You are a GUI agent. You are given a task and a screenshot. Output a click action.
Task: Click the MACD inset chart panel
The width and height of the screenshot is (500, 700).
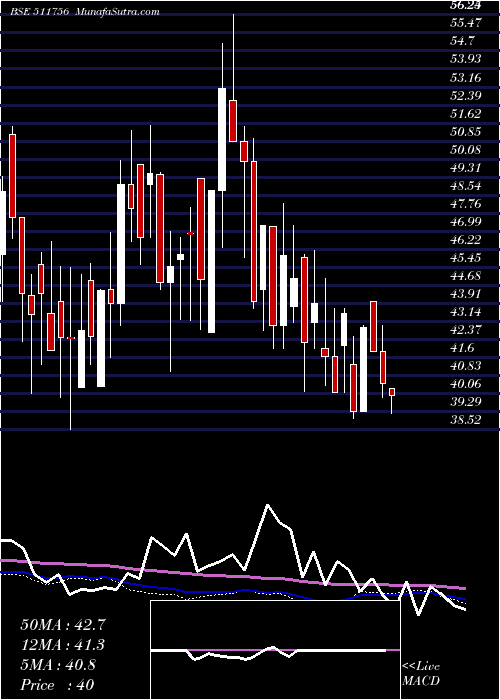(x=275, y=650)
